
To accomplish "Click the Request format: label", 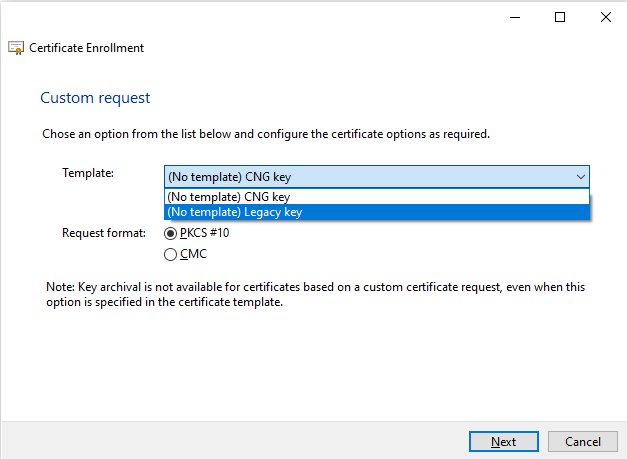I will point(104,233).
